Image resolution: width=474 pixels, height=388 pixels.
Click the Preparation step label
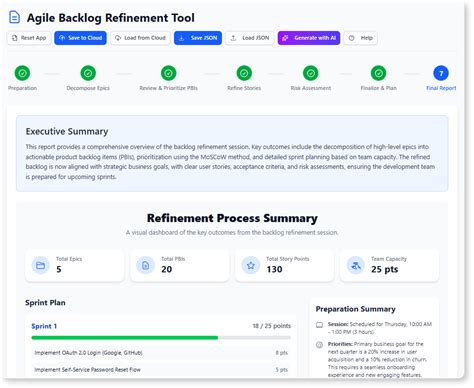[22, 88]
